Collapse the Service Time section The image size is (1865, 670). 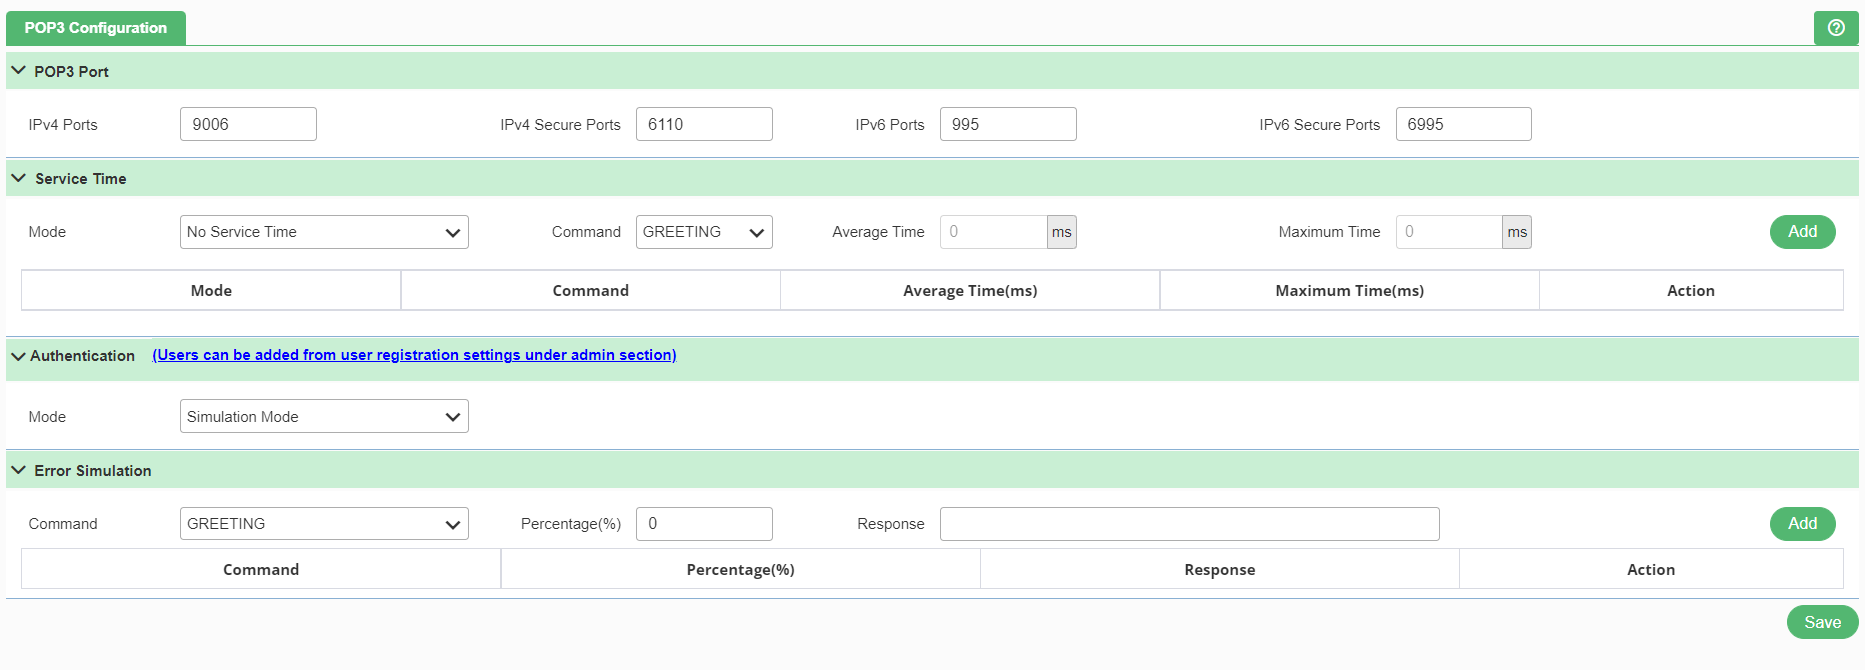pos(18,178)
